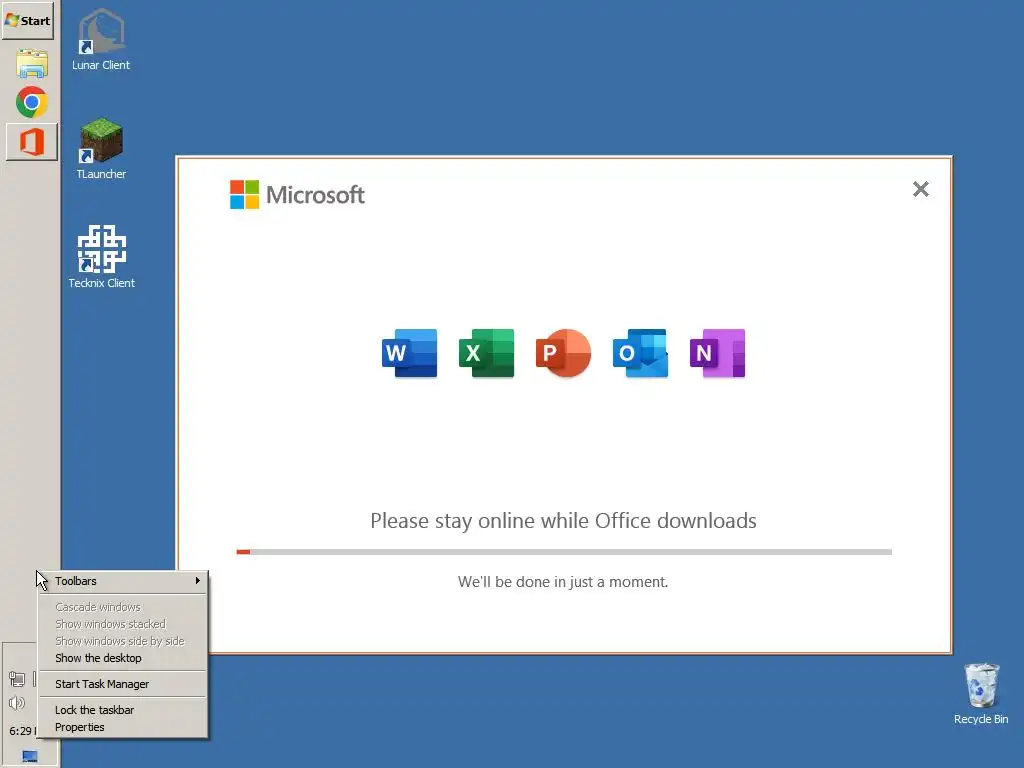Click the Excel icon in the installer

[487, 353]
